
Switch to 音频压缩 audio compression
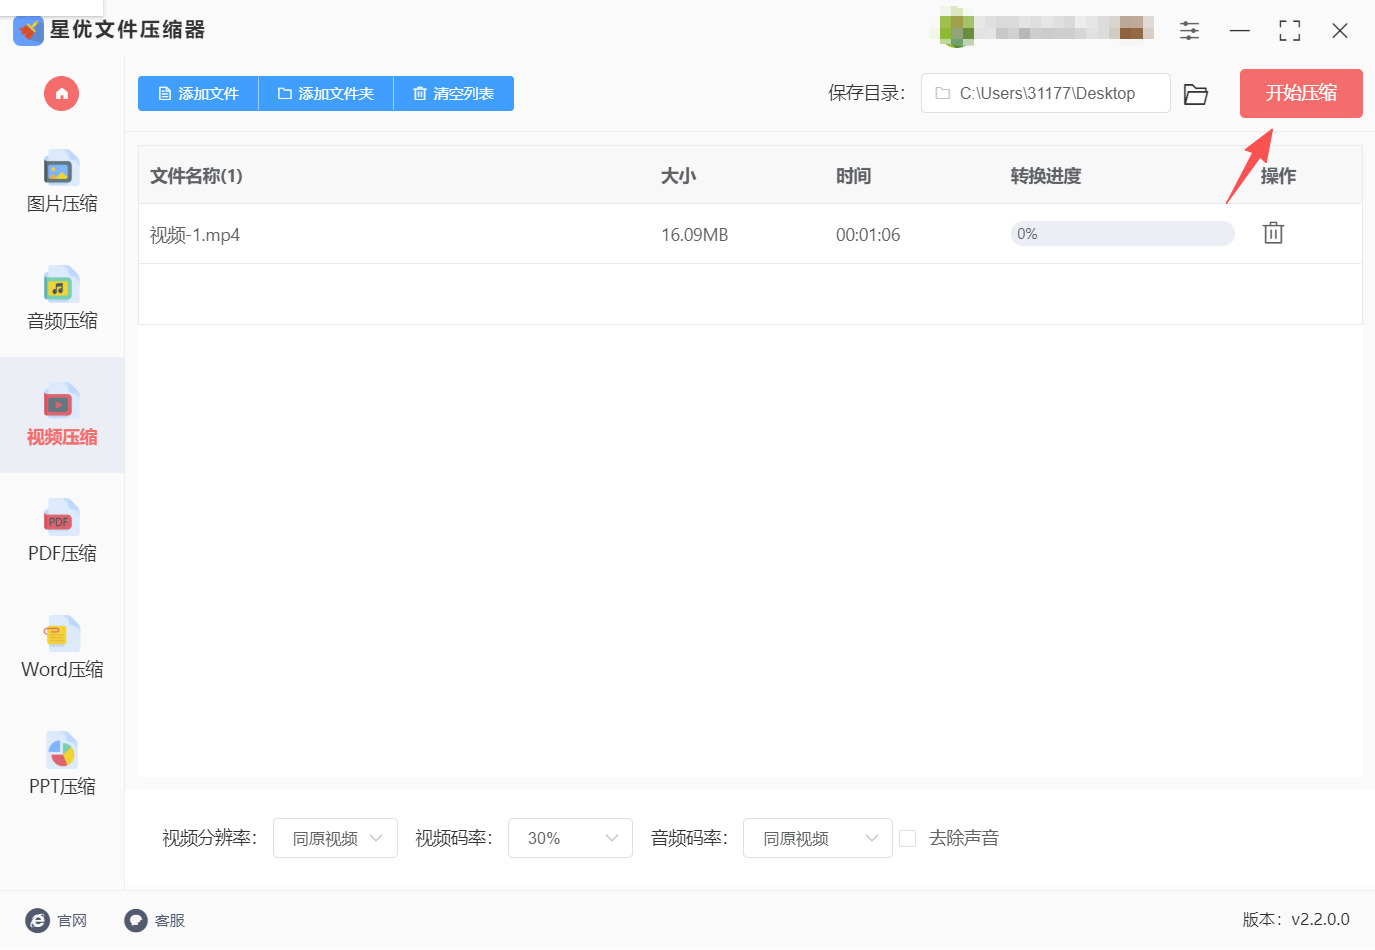[x=62, y=299]
